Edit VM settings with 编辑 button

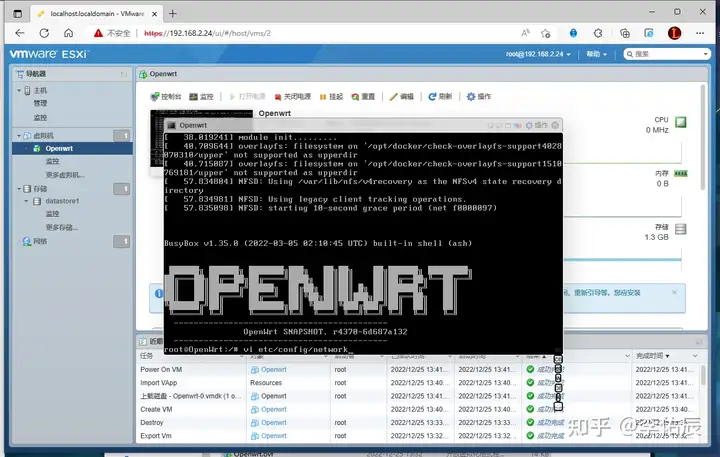tap(401, 96)
